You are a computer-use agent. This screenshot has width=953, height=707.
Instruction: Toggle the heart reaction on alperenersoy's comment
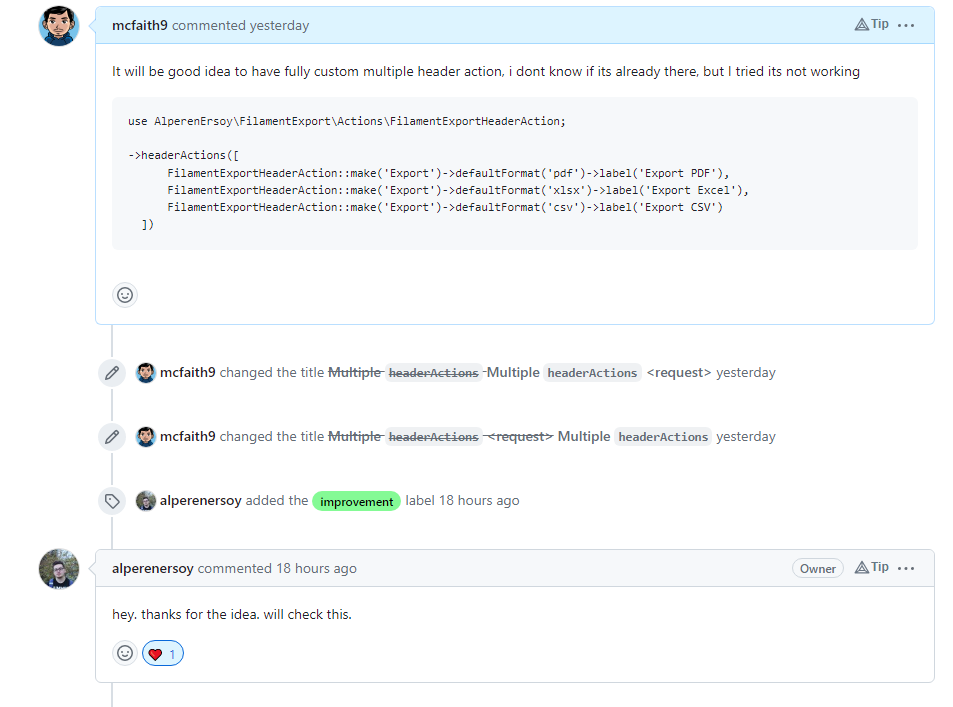pyautogui.click(x=163, y=654)
